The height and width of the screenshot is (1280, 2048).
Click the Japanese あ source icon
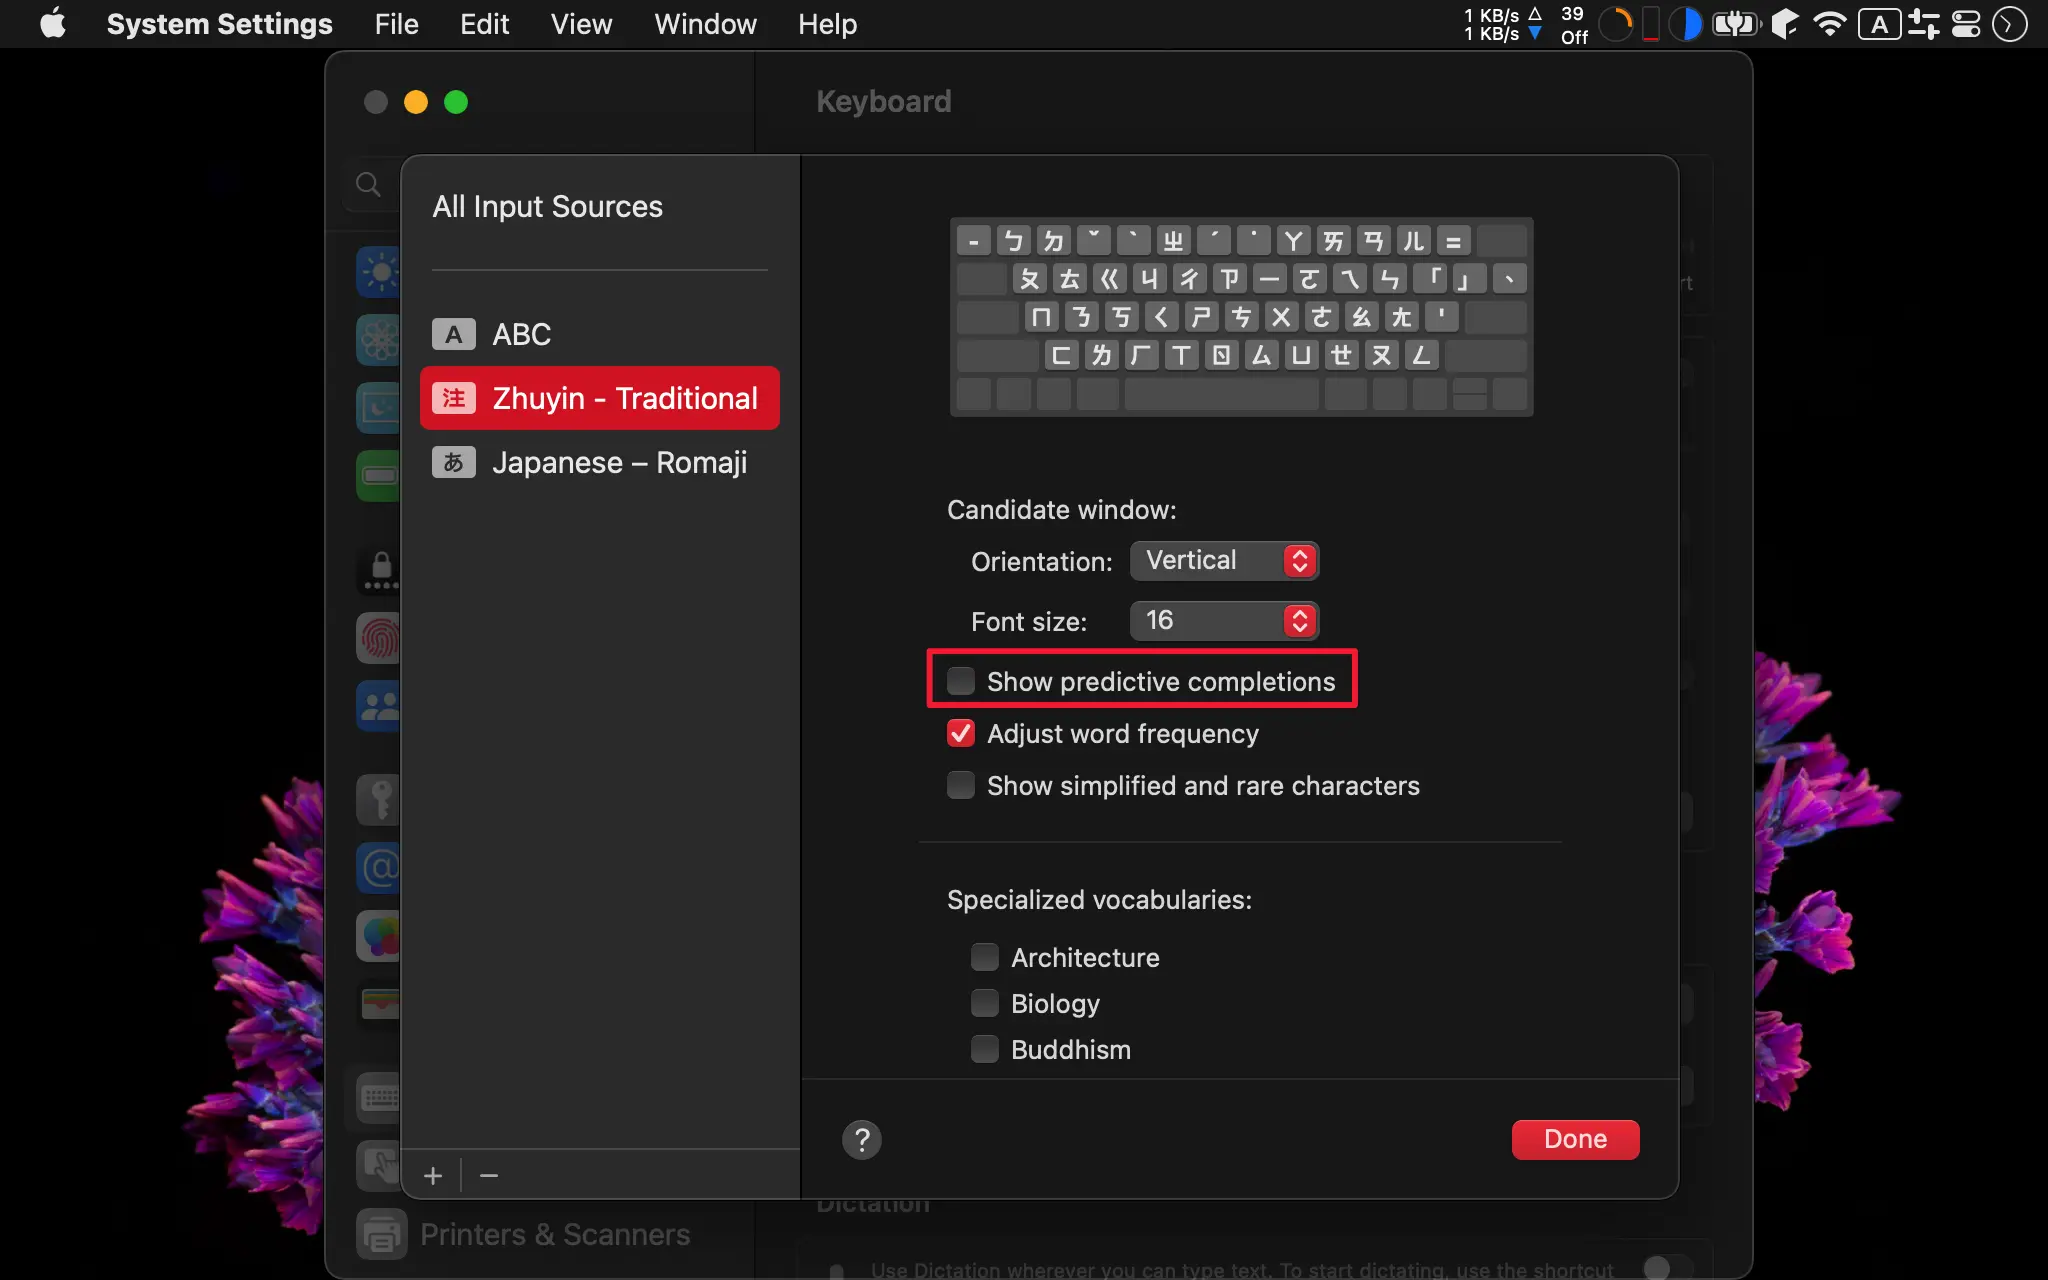tap(453, 462)
